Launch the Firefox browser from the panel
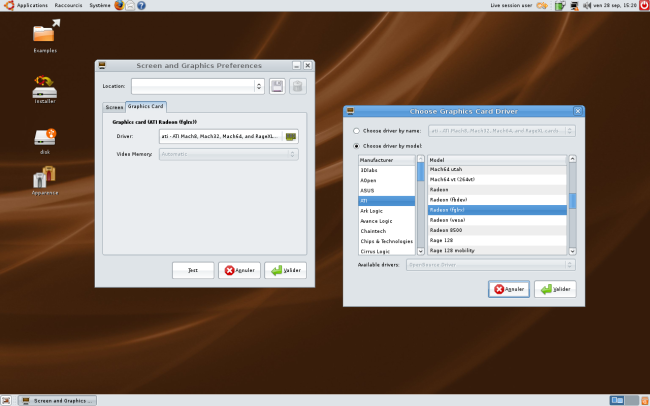The image size is (650, 406). (x=119, y=5)
